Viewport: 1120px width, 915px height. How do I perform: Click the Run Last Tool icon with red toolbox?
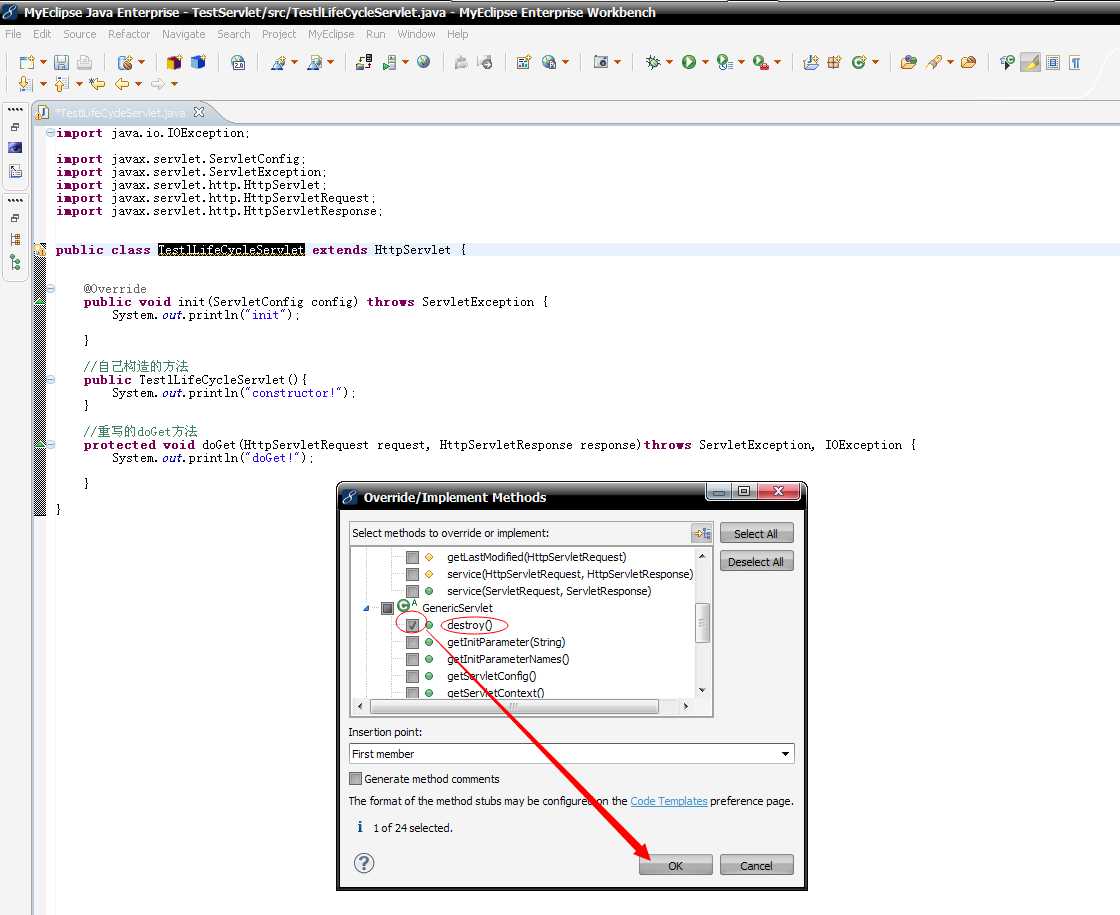pyautogui.click(x=761, y=63)
